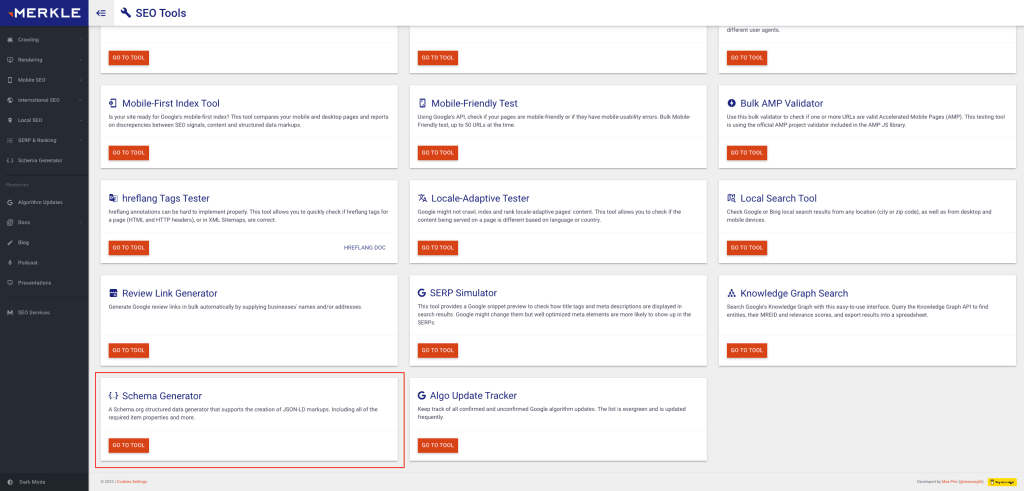Go to the Knowledge Graph Search tool
Viewport: 1024px width, 491px height.
pyautogui.click(x=747, y=351)
